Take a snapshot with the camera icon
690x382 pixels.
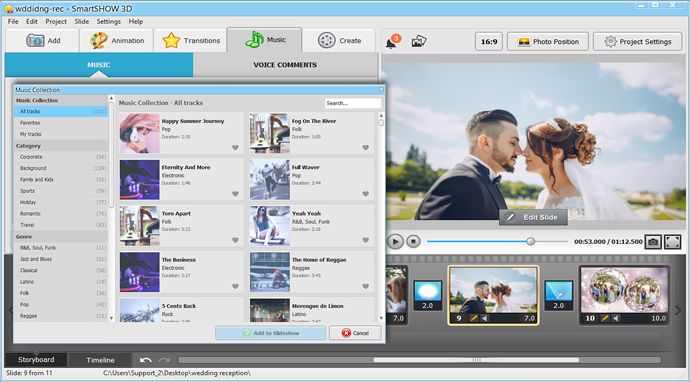tap(653, 242)
